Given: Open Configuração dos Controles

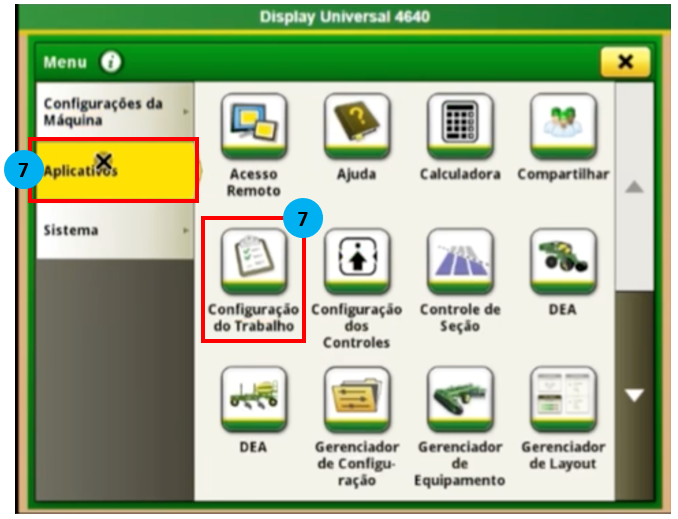Looking at the screenshot, I should (x=356, y=262).
